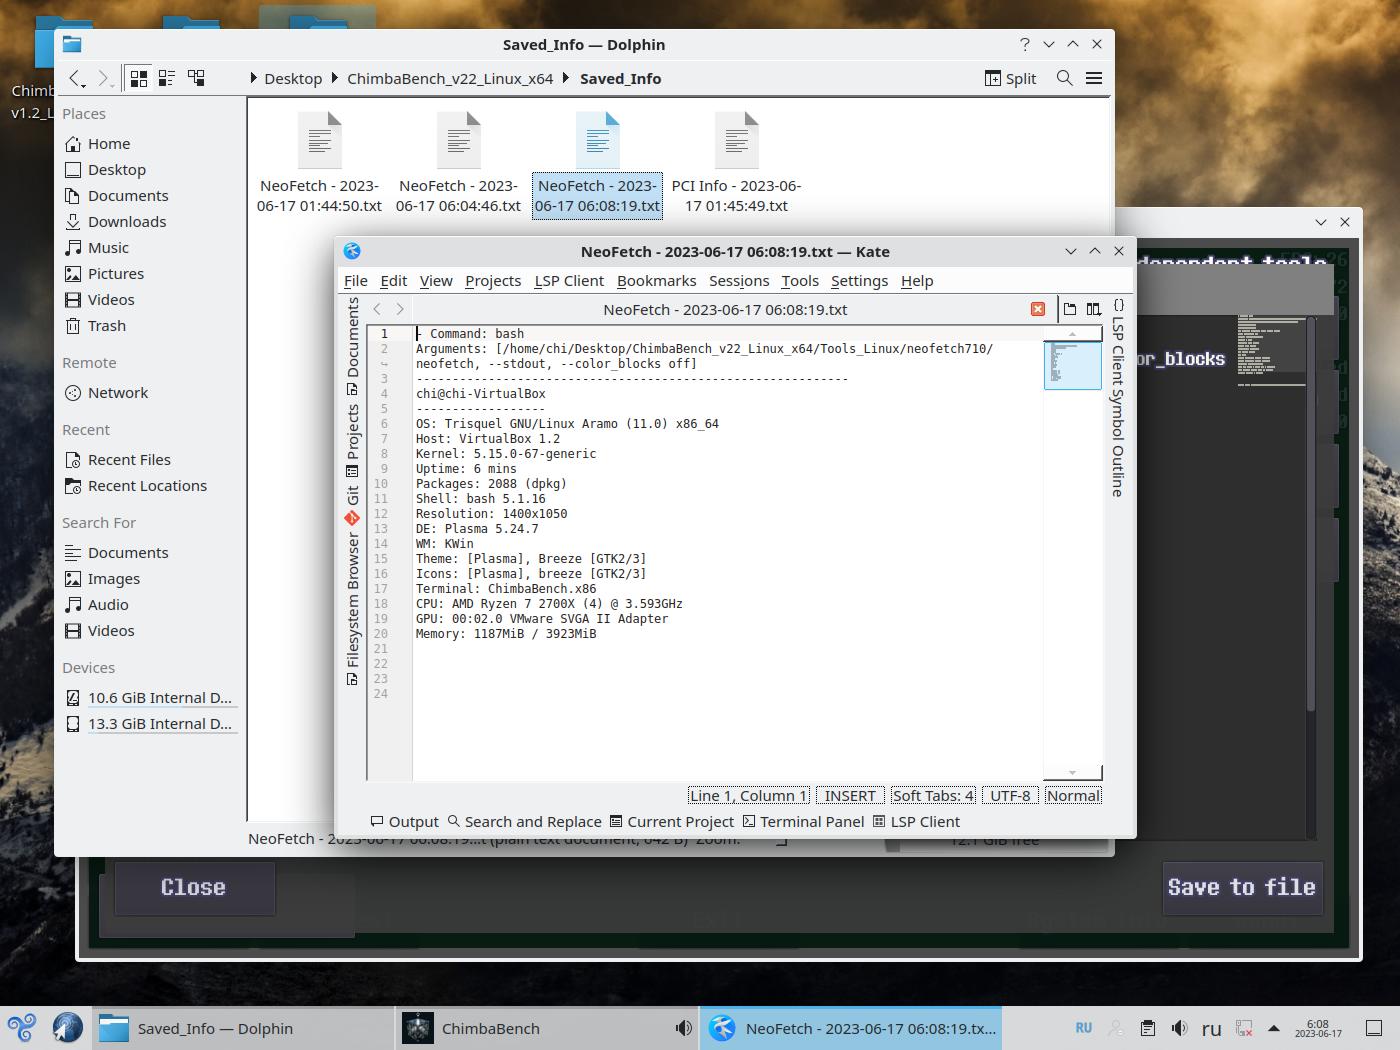Open Kate Tools menu
1400x1050 pixels.
click(800, 281)
